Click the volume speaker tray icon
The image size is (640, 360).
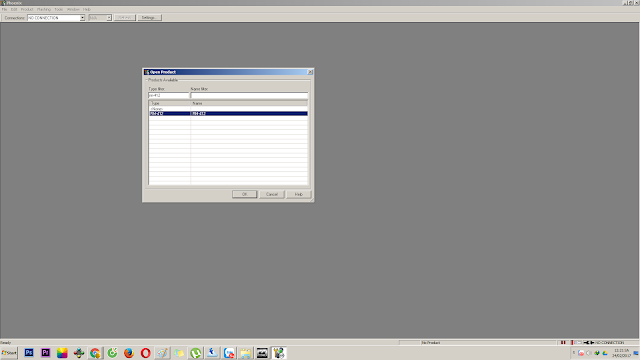[x=589, y=353]
